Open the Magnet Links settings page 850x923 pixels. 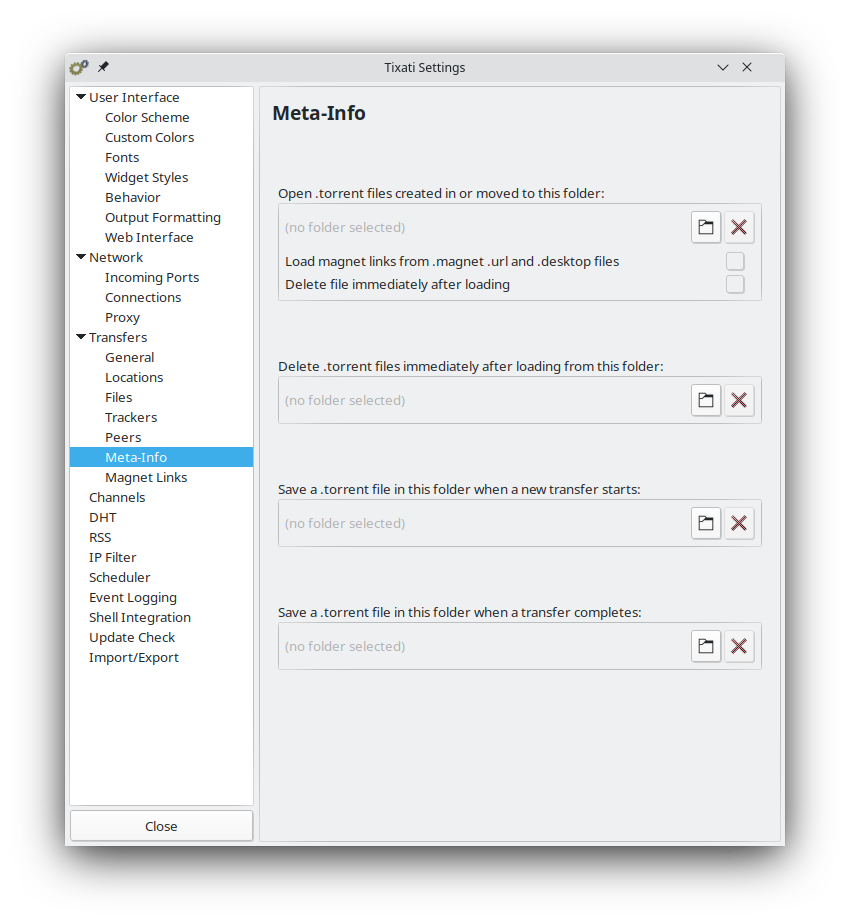coord(144,477)
